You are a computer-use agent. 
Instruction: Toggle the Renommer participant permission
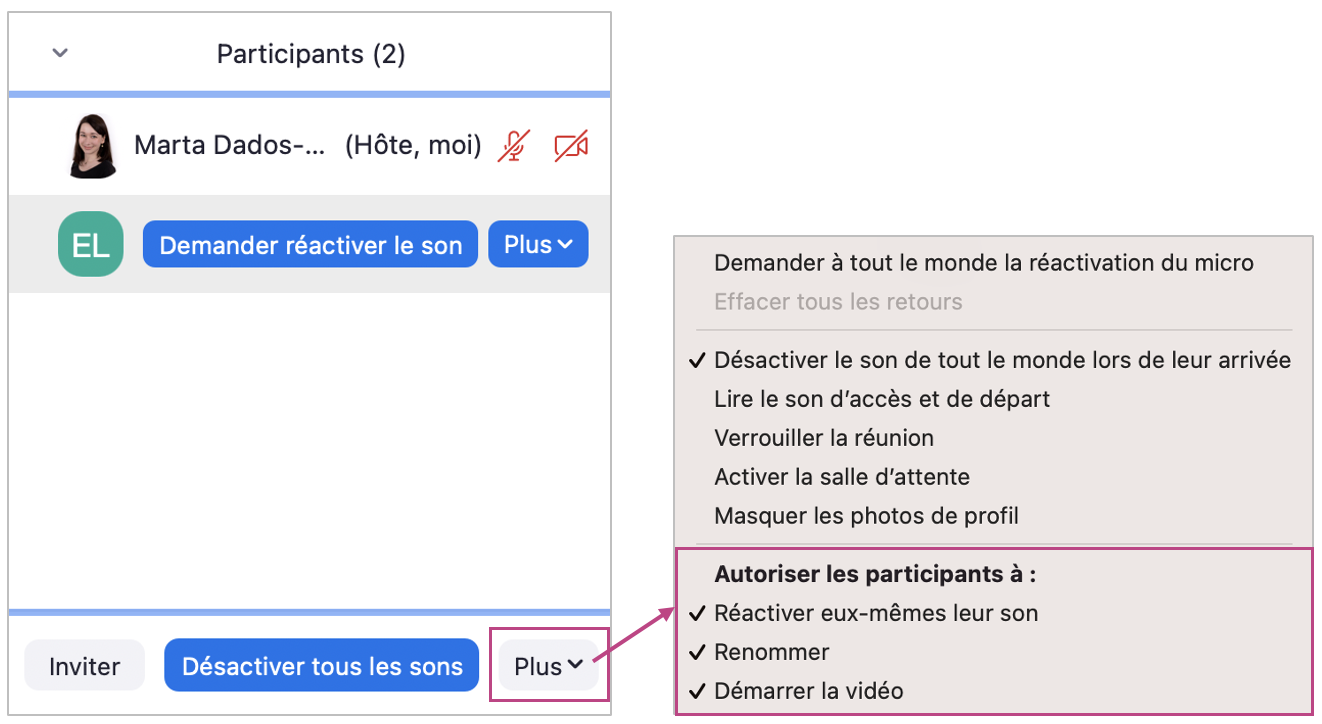[771, 652]
